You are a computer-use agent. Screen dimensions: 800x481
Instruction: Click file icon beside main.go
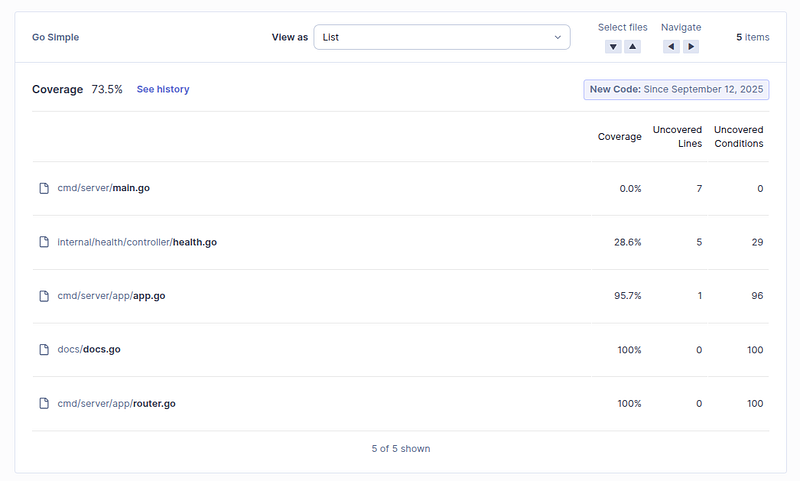point(44,188)
